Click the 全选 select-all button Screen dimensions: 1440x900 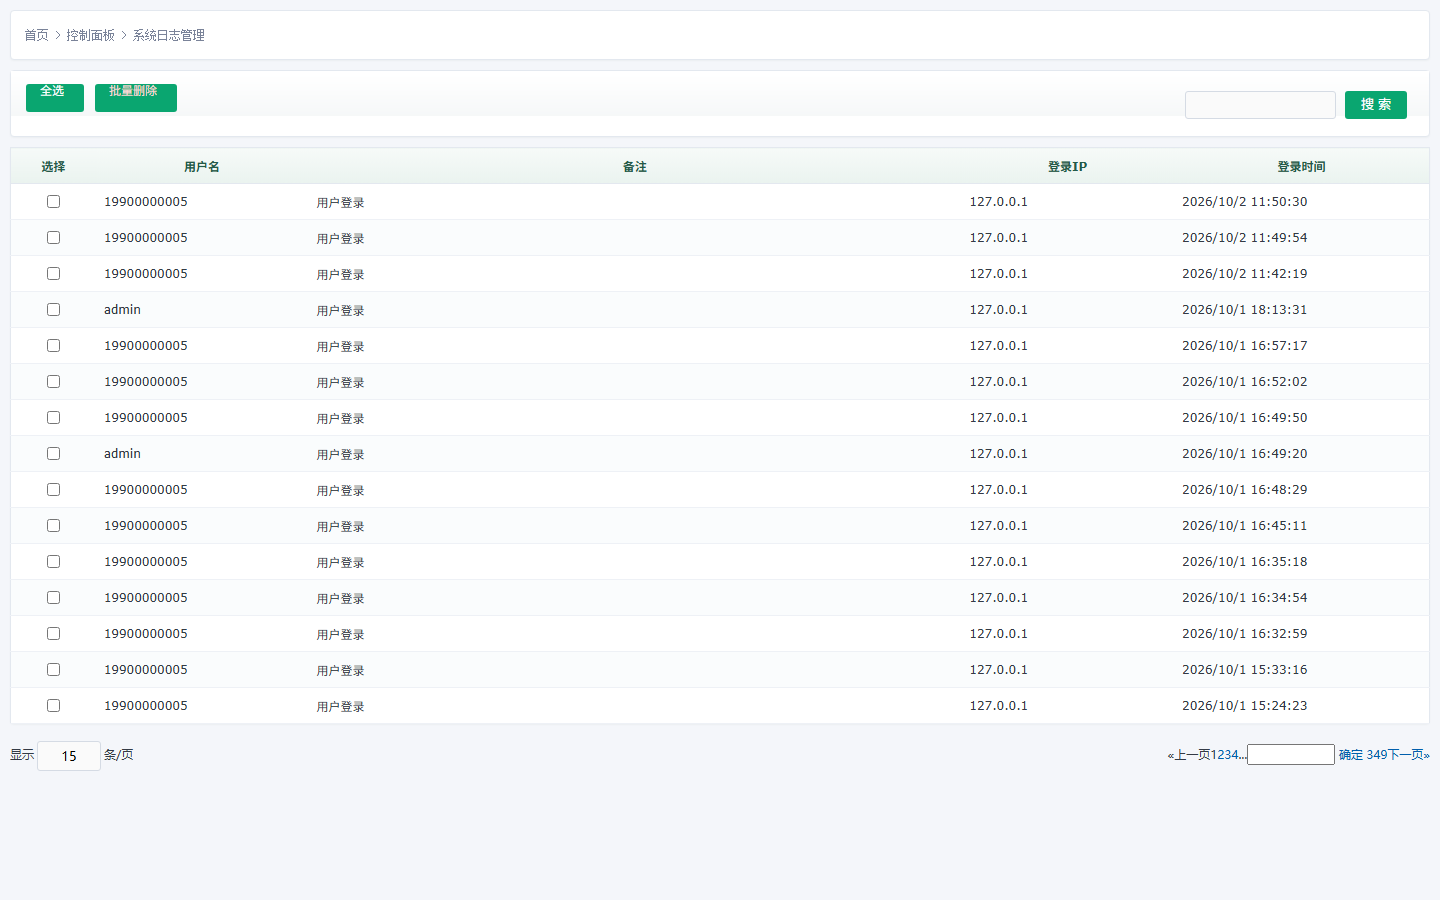click(x=55, y=97)
